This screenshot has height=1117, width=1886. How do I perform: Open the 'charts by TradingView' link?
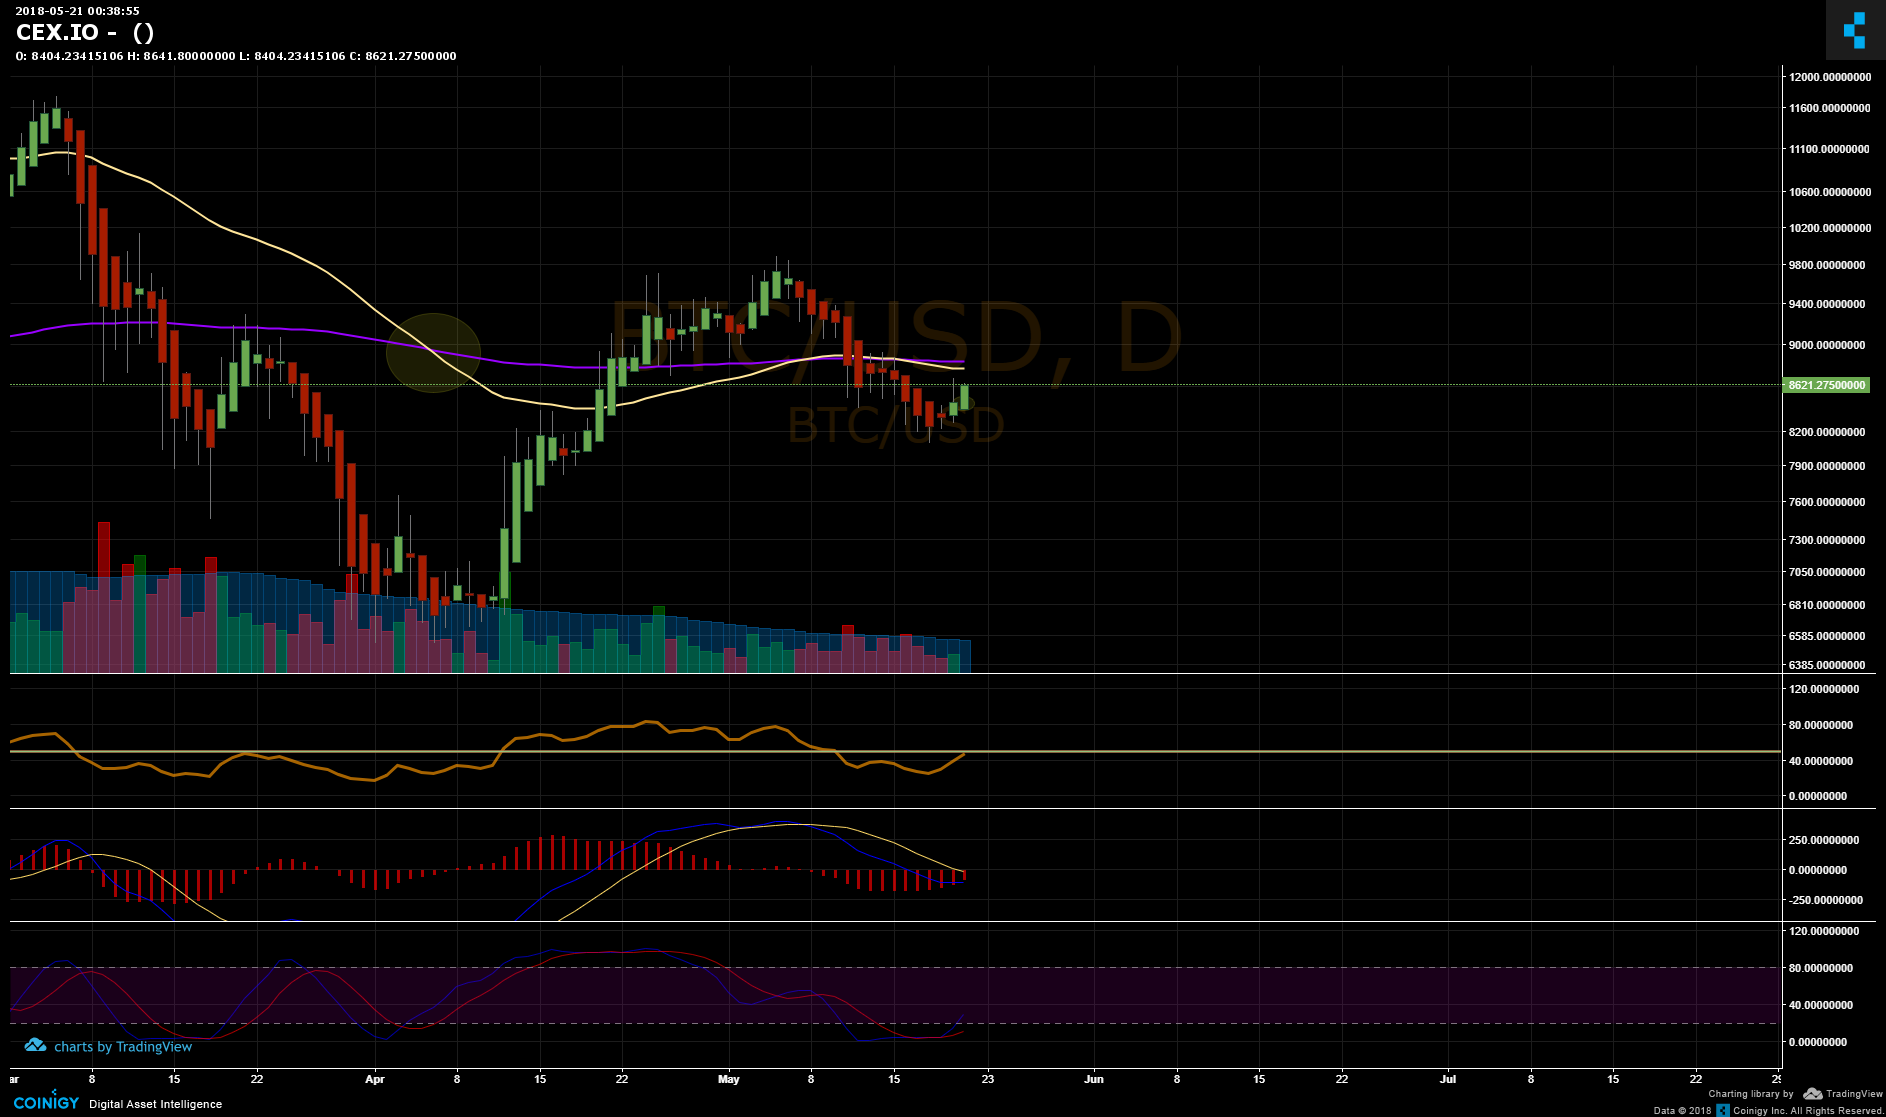122,1047
